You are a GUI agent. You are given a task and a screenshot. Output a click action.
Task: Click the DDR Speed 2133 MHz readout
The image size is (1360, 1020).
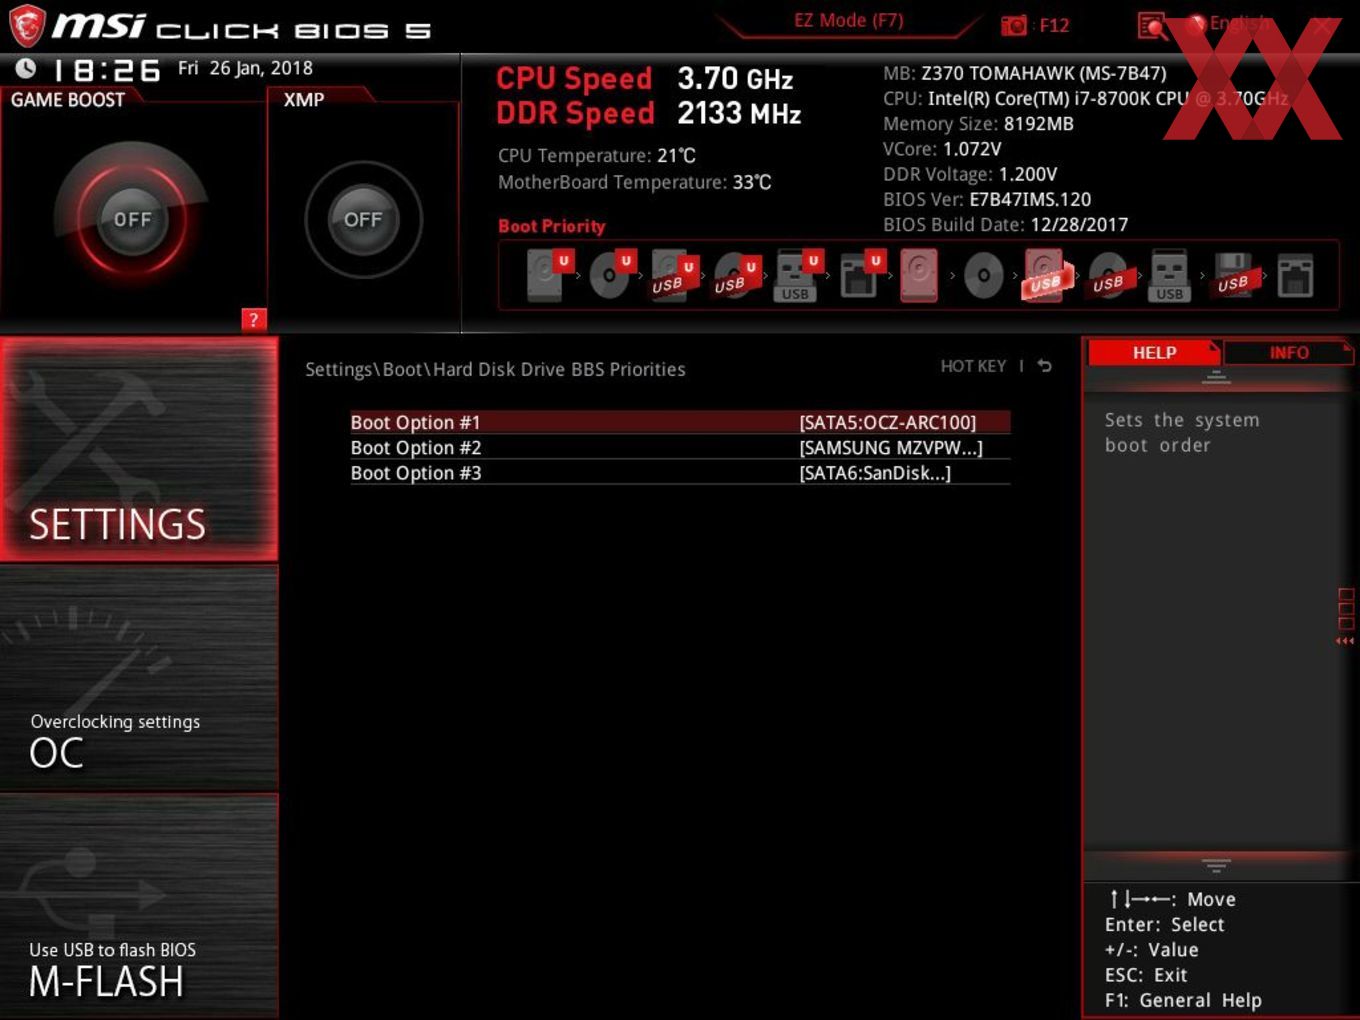649,113
